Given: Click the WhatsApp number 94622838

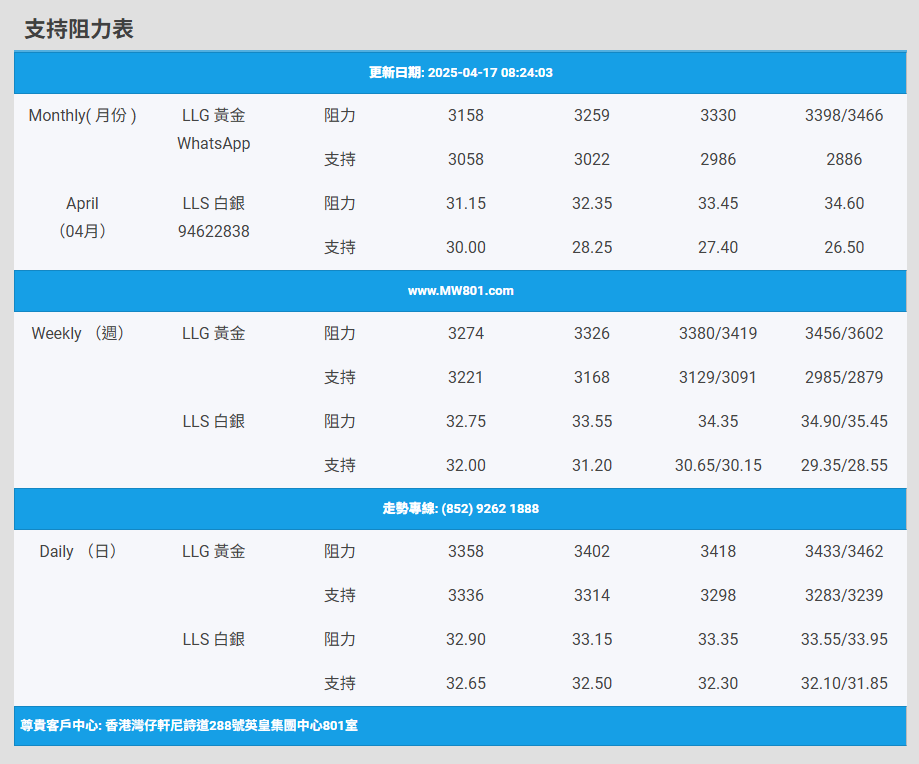Looking at the screenshot, I should point(213,231).
